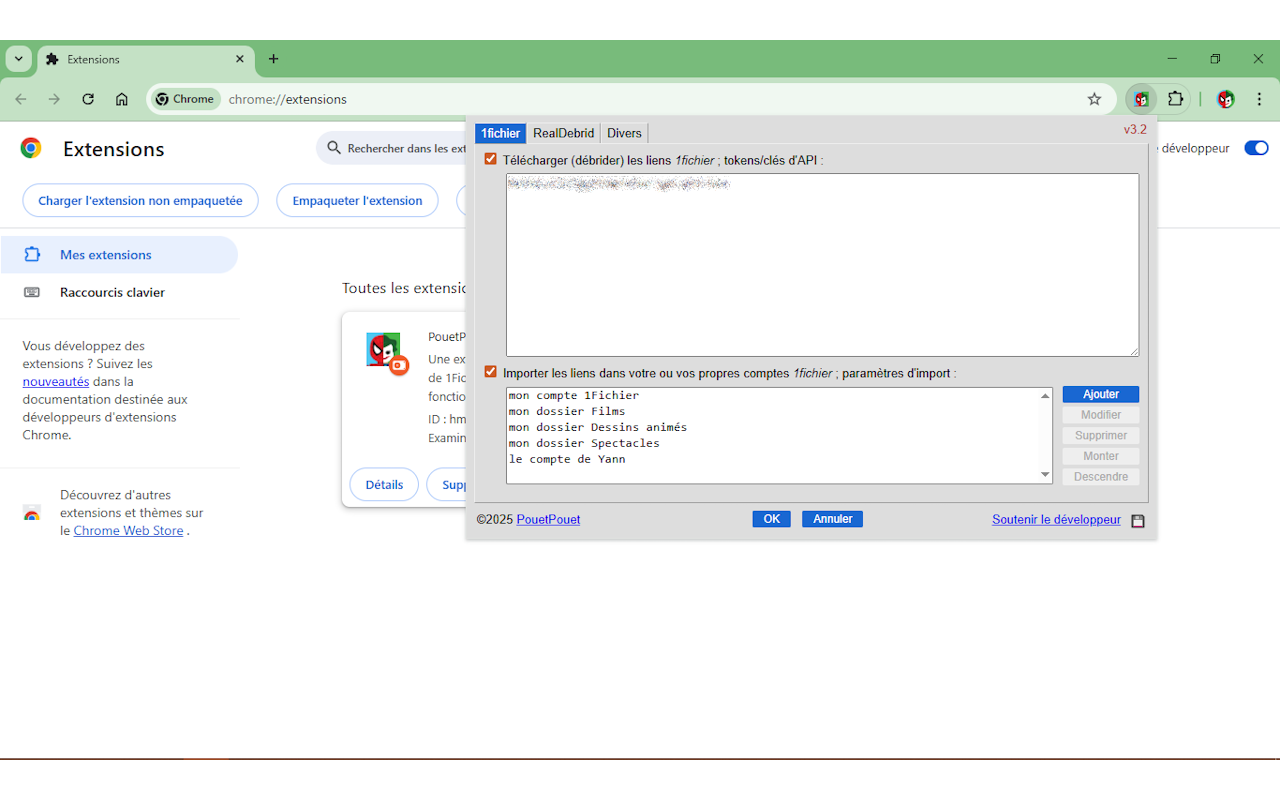This screenshot has height=800, width=1280.
Task: Go back to previous page
Action: tap(21, 99)
